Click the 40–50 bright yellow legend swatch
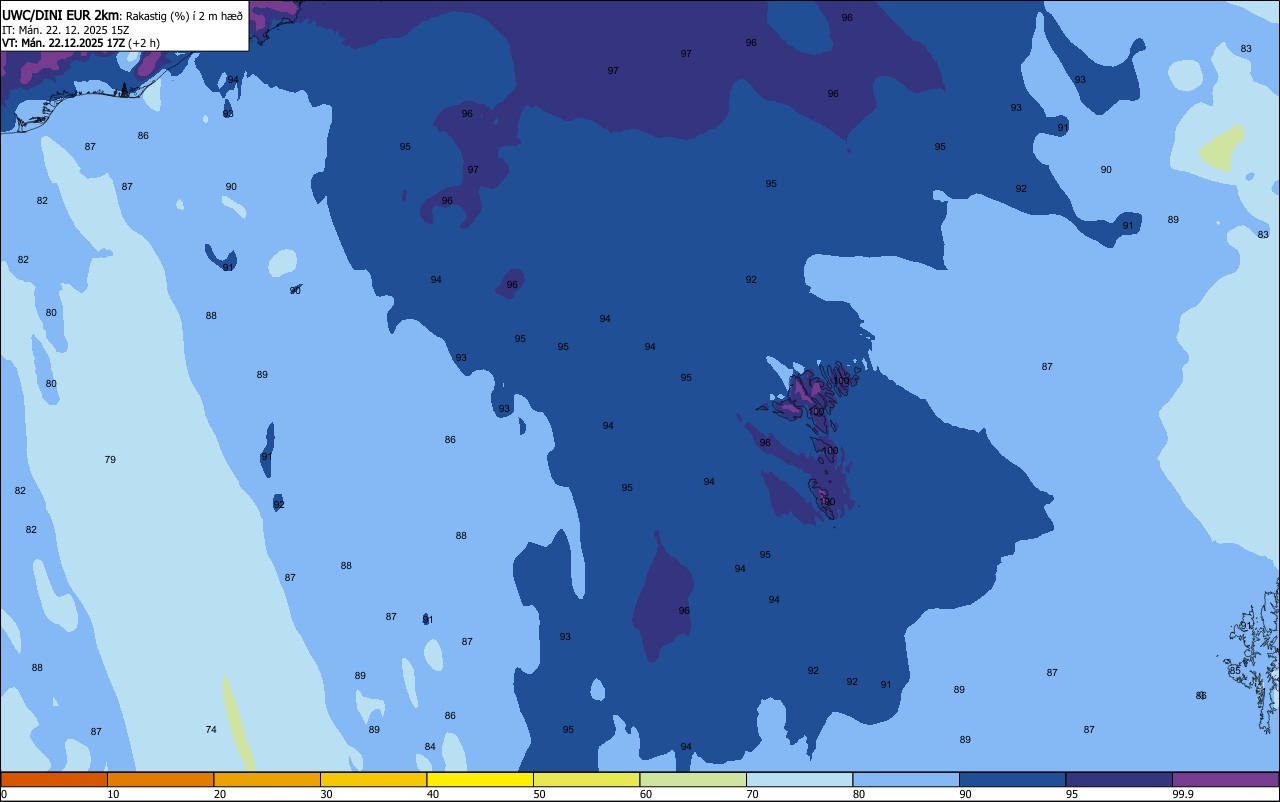Screen dimensions: 1280x802 coord(480,779)
